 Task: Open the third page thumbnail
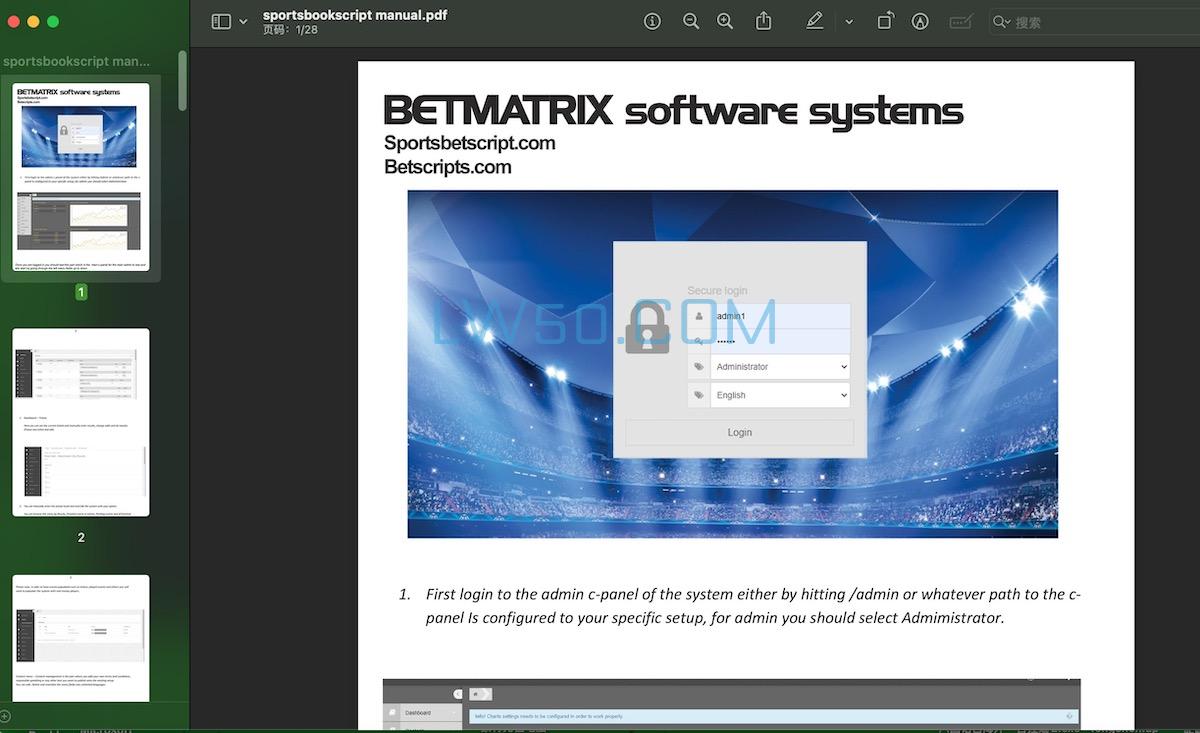click(81, 637)
